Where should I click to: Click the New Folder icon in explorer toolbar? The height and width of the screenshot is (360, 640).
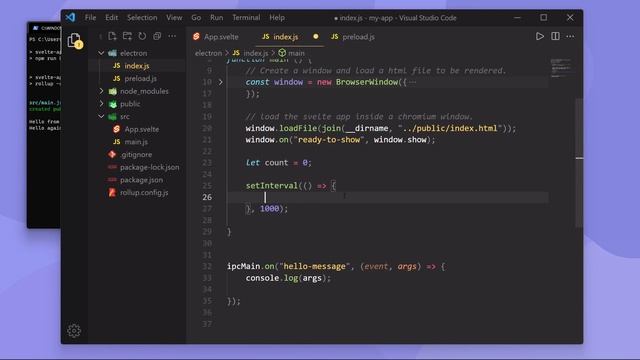pos(127,36)
